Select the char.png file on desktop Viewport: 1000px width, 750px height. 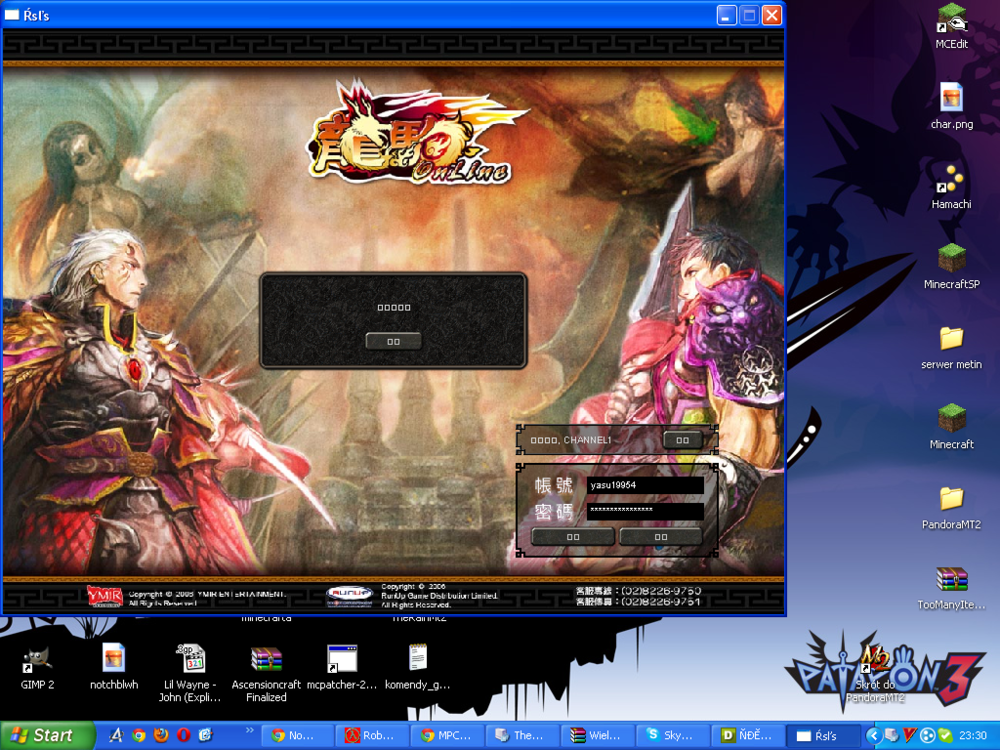(x=951, y=107)
